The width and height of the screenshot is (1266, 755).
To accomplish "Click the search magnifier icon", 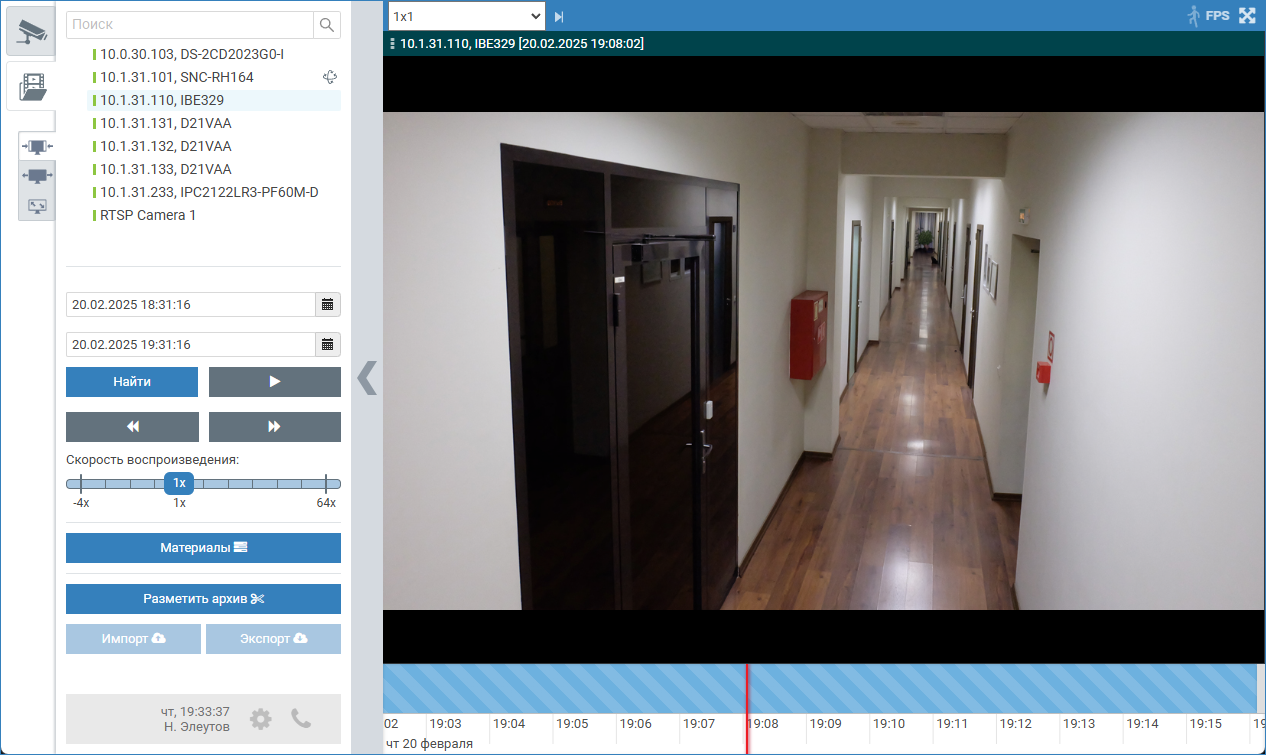I will point(326,24).
